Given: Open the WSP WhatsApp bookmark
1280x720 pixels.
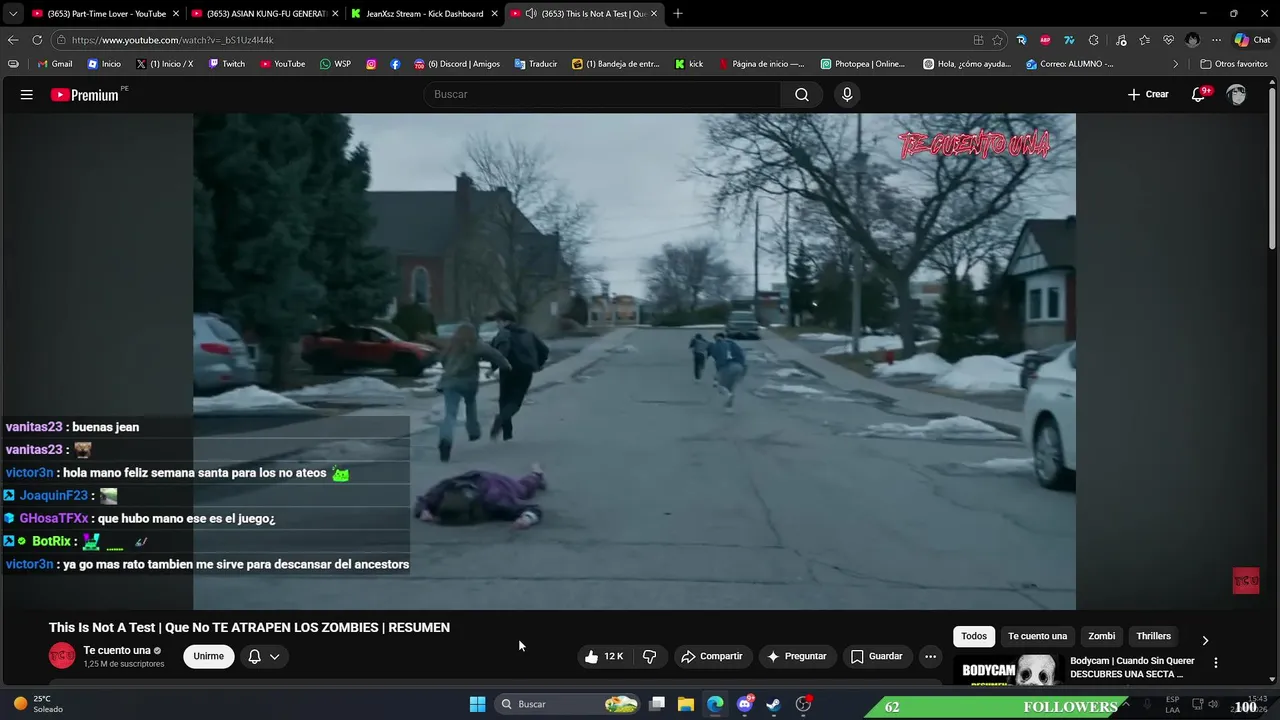Looking at the screenshot, I should 335,64.
